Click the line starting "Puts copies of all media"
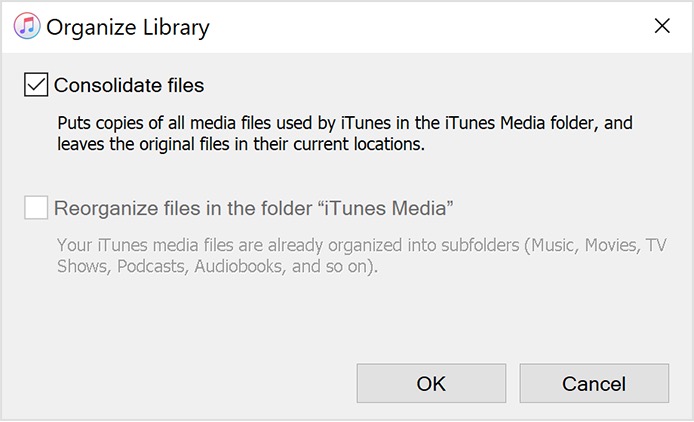This screenshot has height=422, width=694. pyautogui.click(x=345, y=123)
